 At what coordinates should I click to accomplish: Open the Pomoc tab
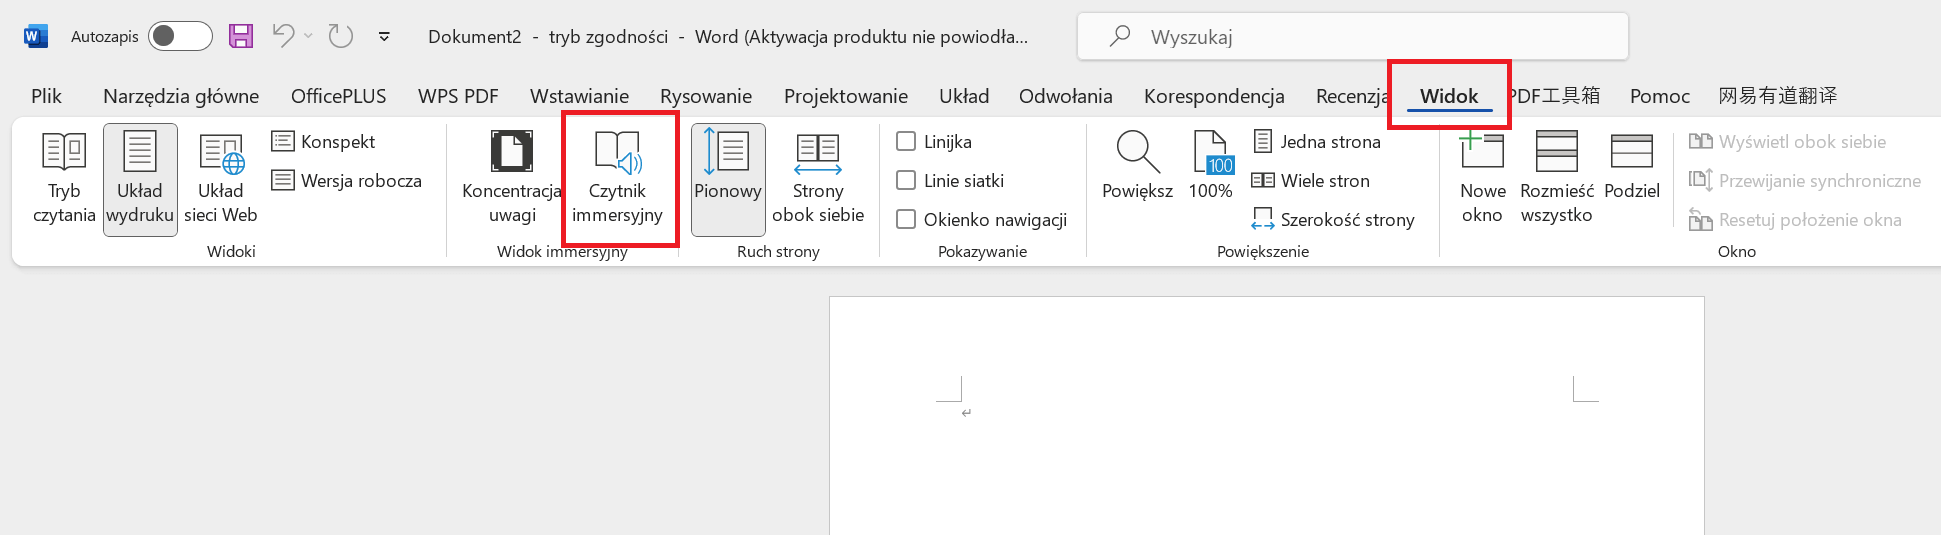tap(1660, 96)
